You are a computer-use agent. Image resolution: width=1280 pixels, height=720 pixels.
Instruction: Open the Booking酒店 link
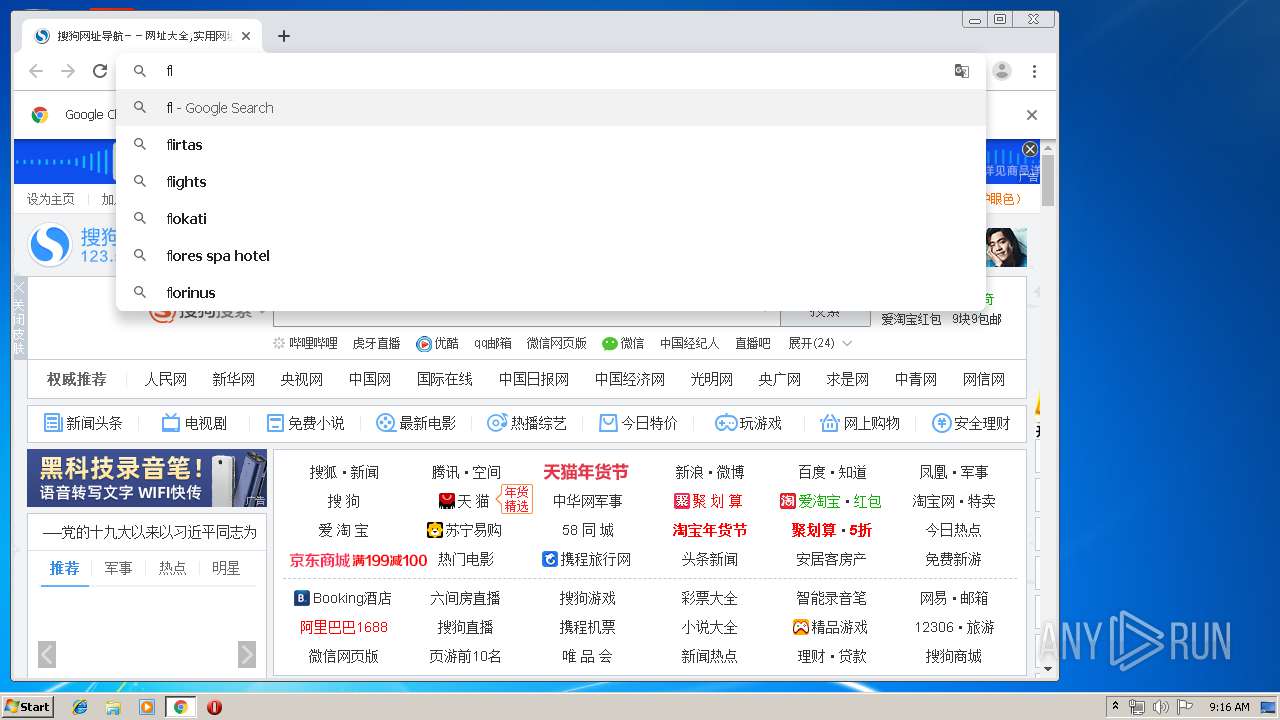tap(343, 598)
